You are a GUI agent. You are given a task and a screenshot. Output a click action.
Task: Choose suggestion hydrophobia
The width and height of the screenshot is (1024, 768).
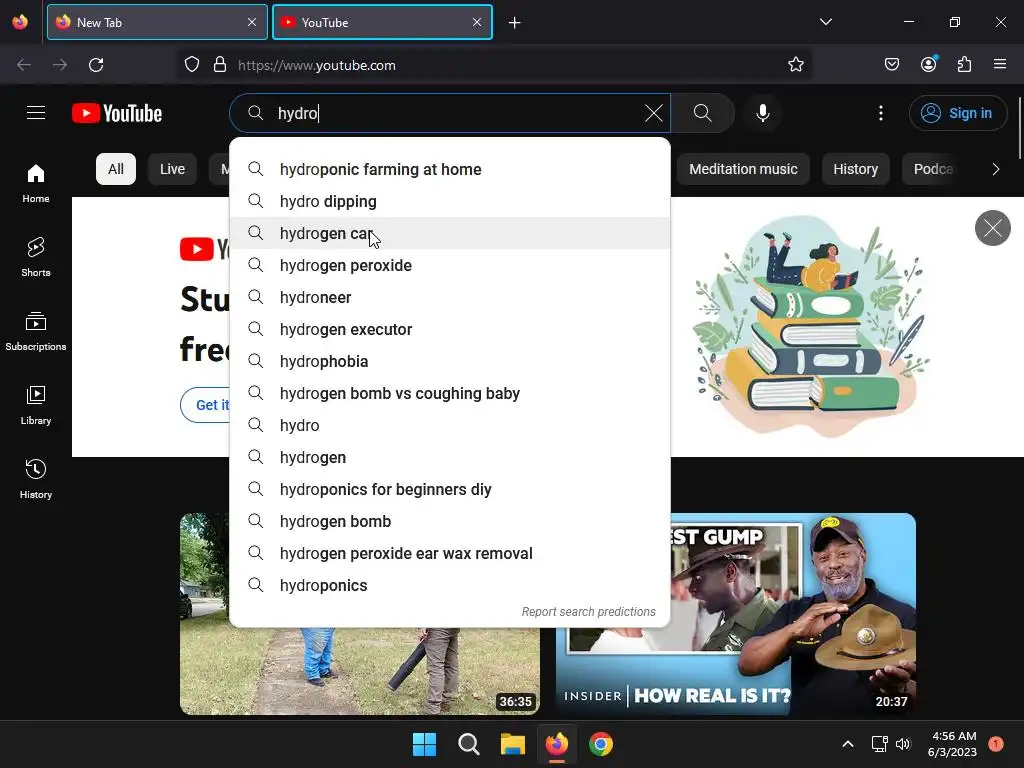(x=450, y=361)
